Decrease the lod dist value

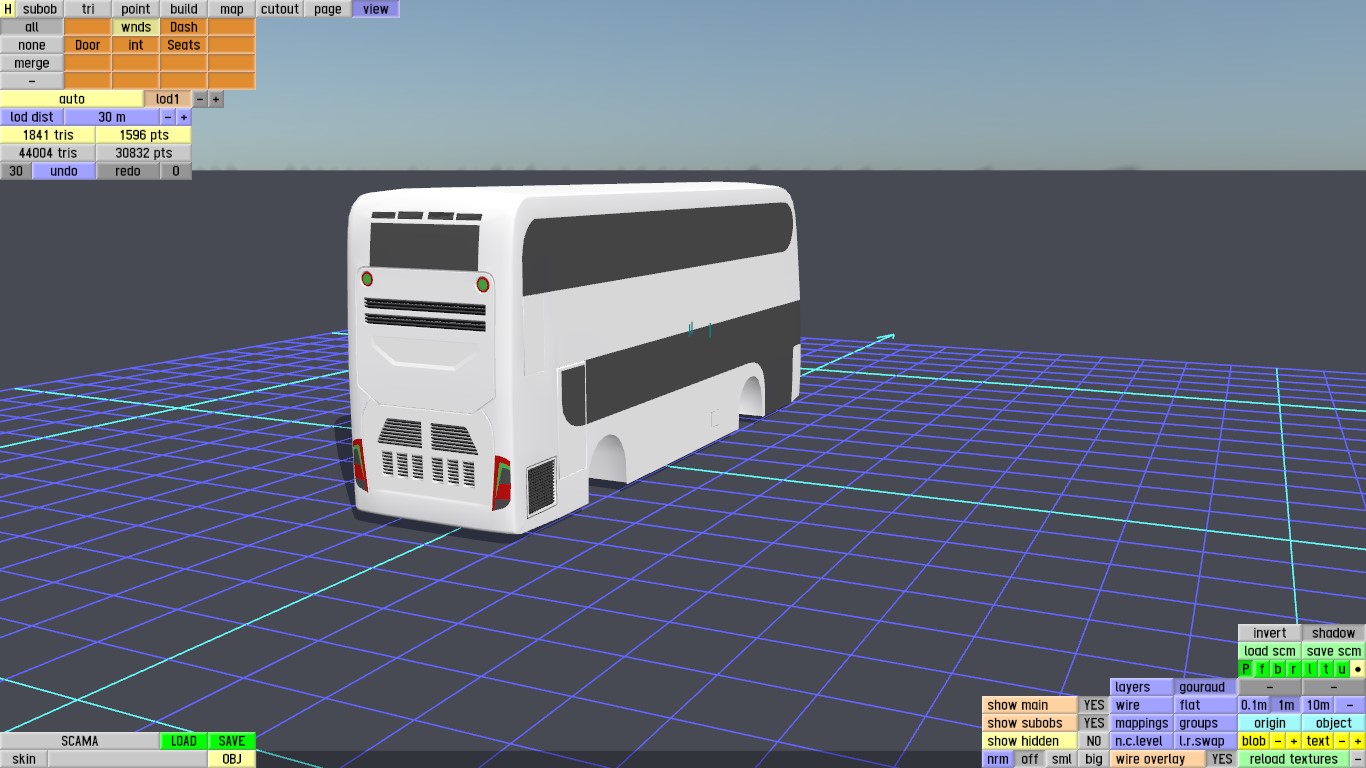click(x=168, y=117)
